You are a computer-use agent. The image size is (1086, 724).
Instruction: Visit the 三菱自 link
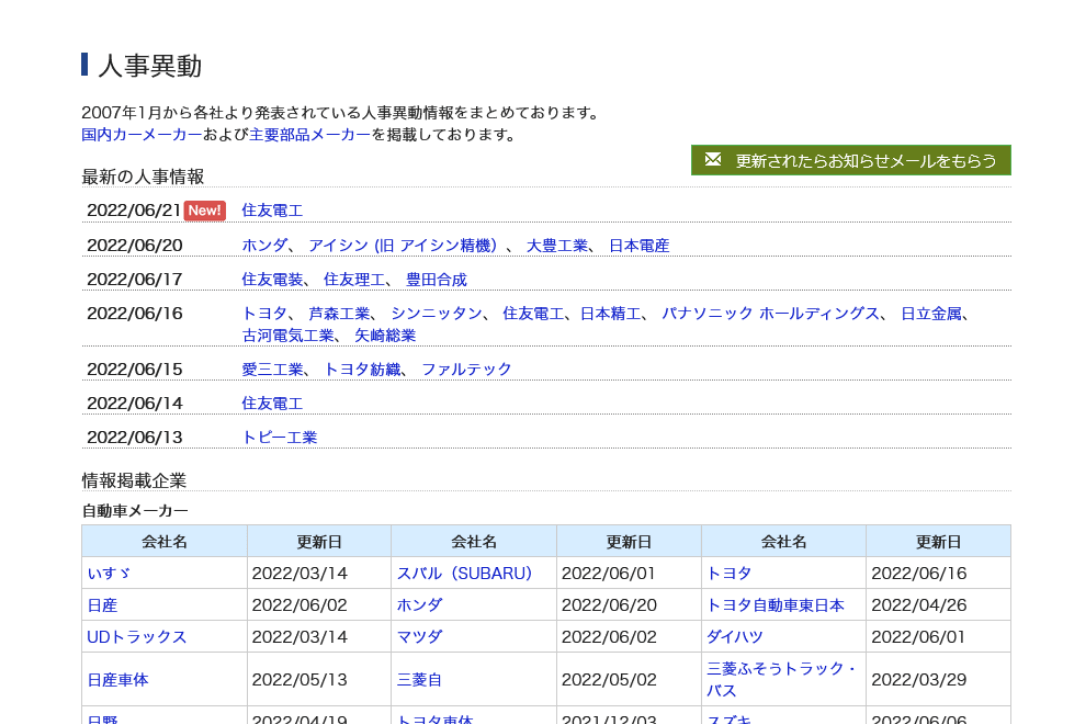pos(419,680)
